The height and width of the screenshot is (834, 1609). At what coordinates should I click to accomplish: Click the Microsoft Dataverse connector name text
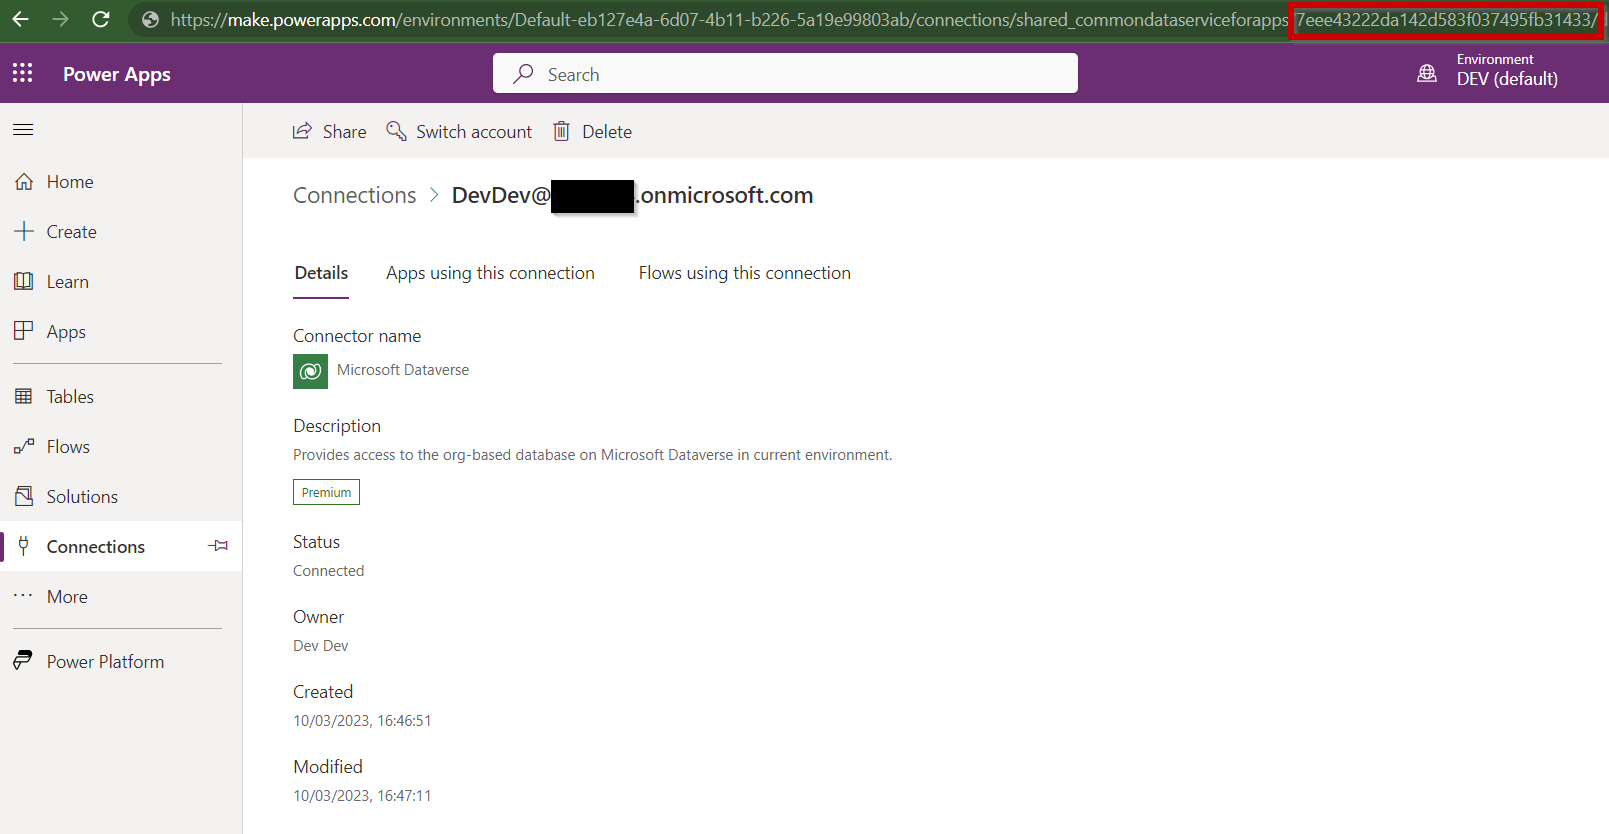point(403,370)
